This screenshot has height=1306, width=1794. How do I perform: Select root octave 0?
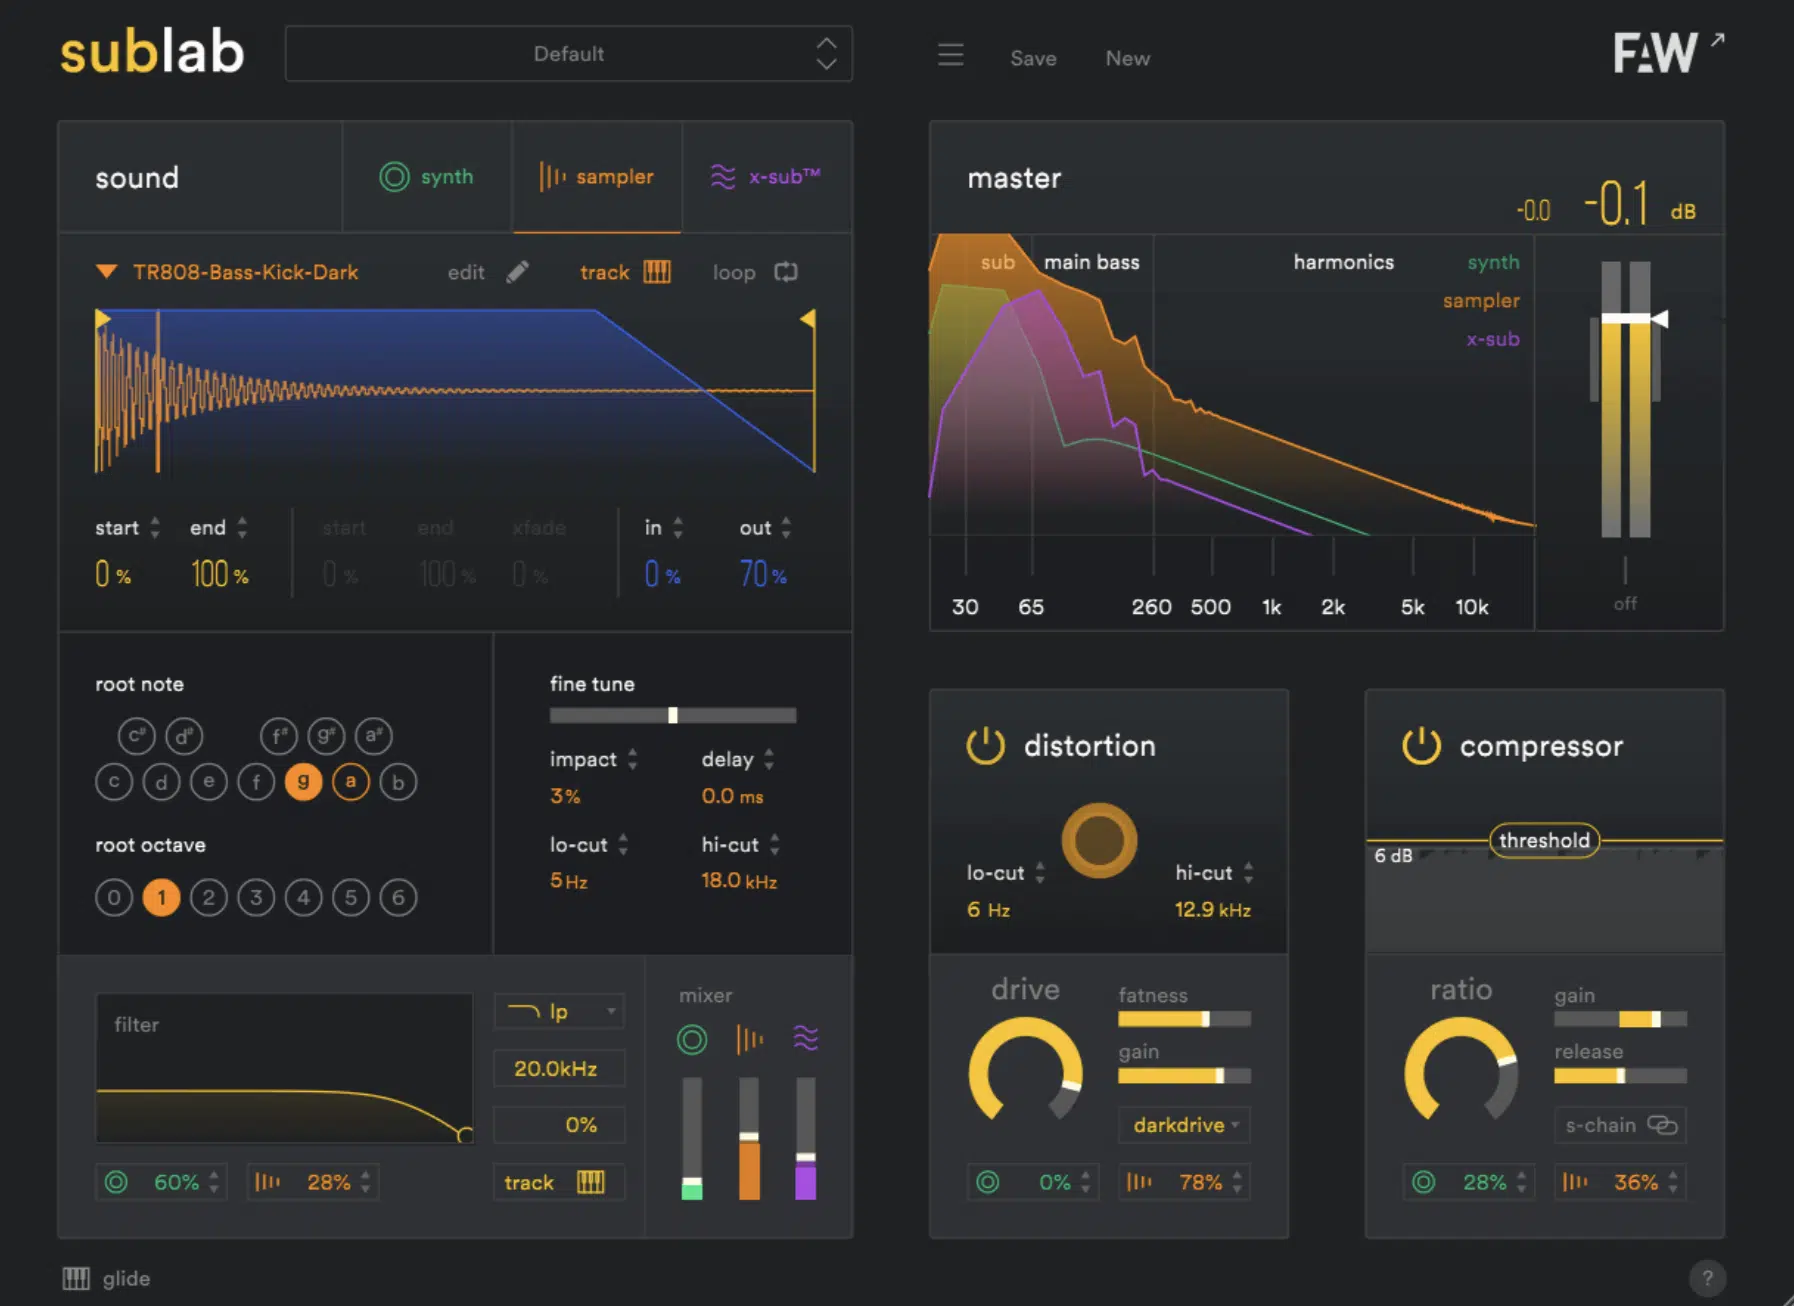[114, 897]
